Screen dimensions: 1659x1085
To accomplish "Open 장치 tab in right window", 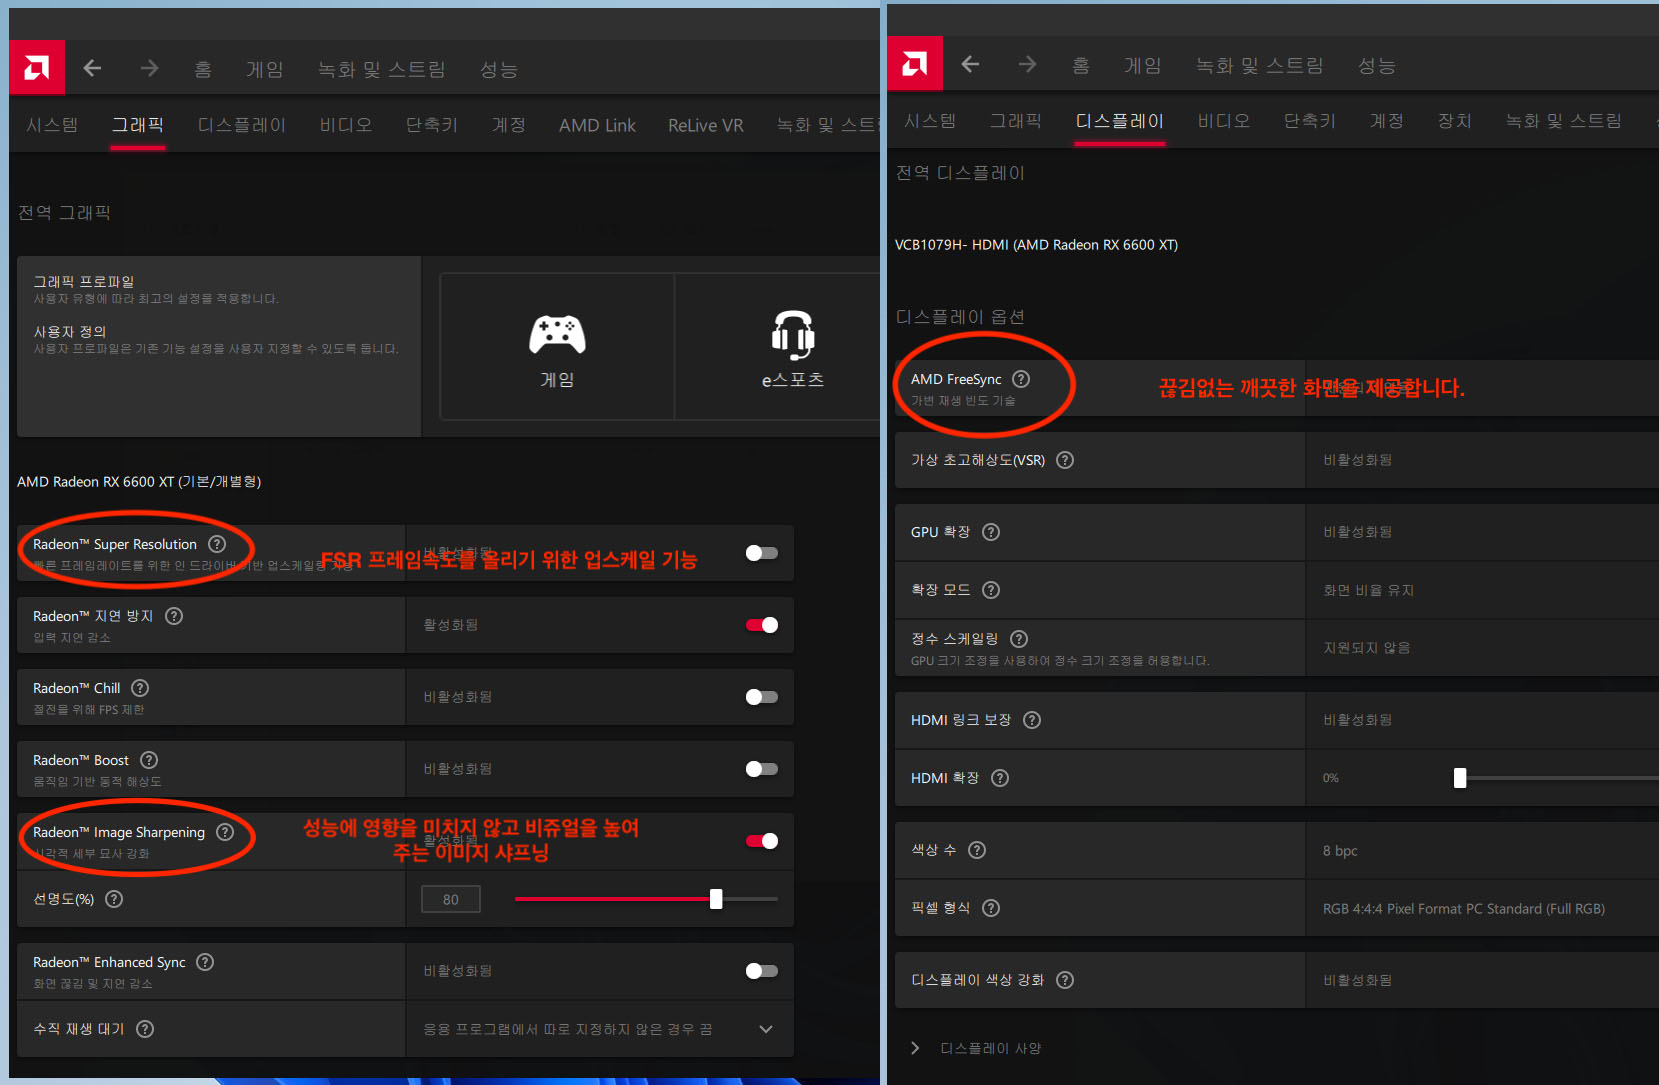I will 1455,121.
